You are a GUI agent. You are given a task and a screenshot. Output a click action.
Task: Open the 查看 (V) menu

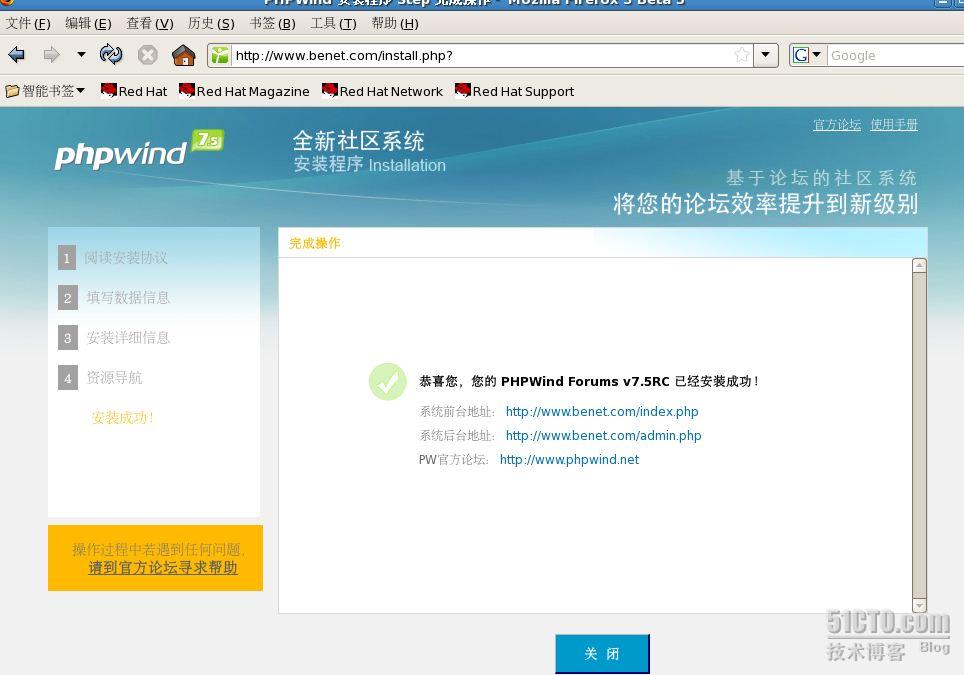[150, 23]
